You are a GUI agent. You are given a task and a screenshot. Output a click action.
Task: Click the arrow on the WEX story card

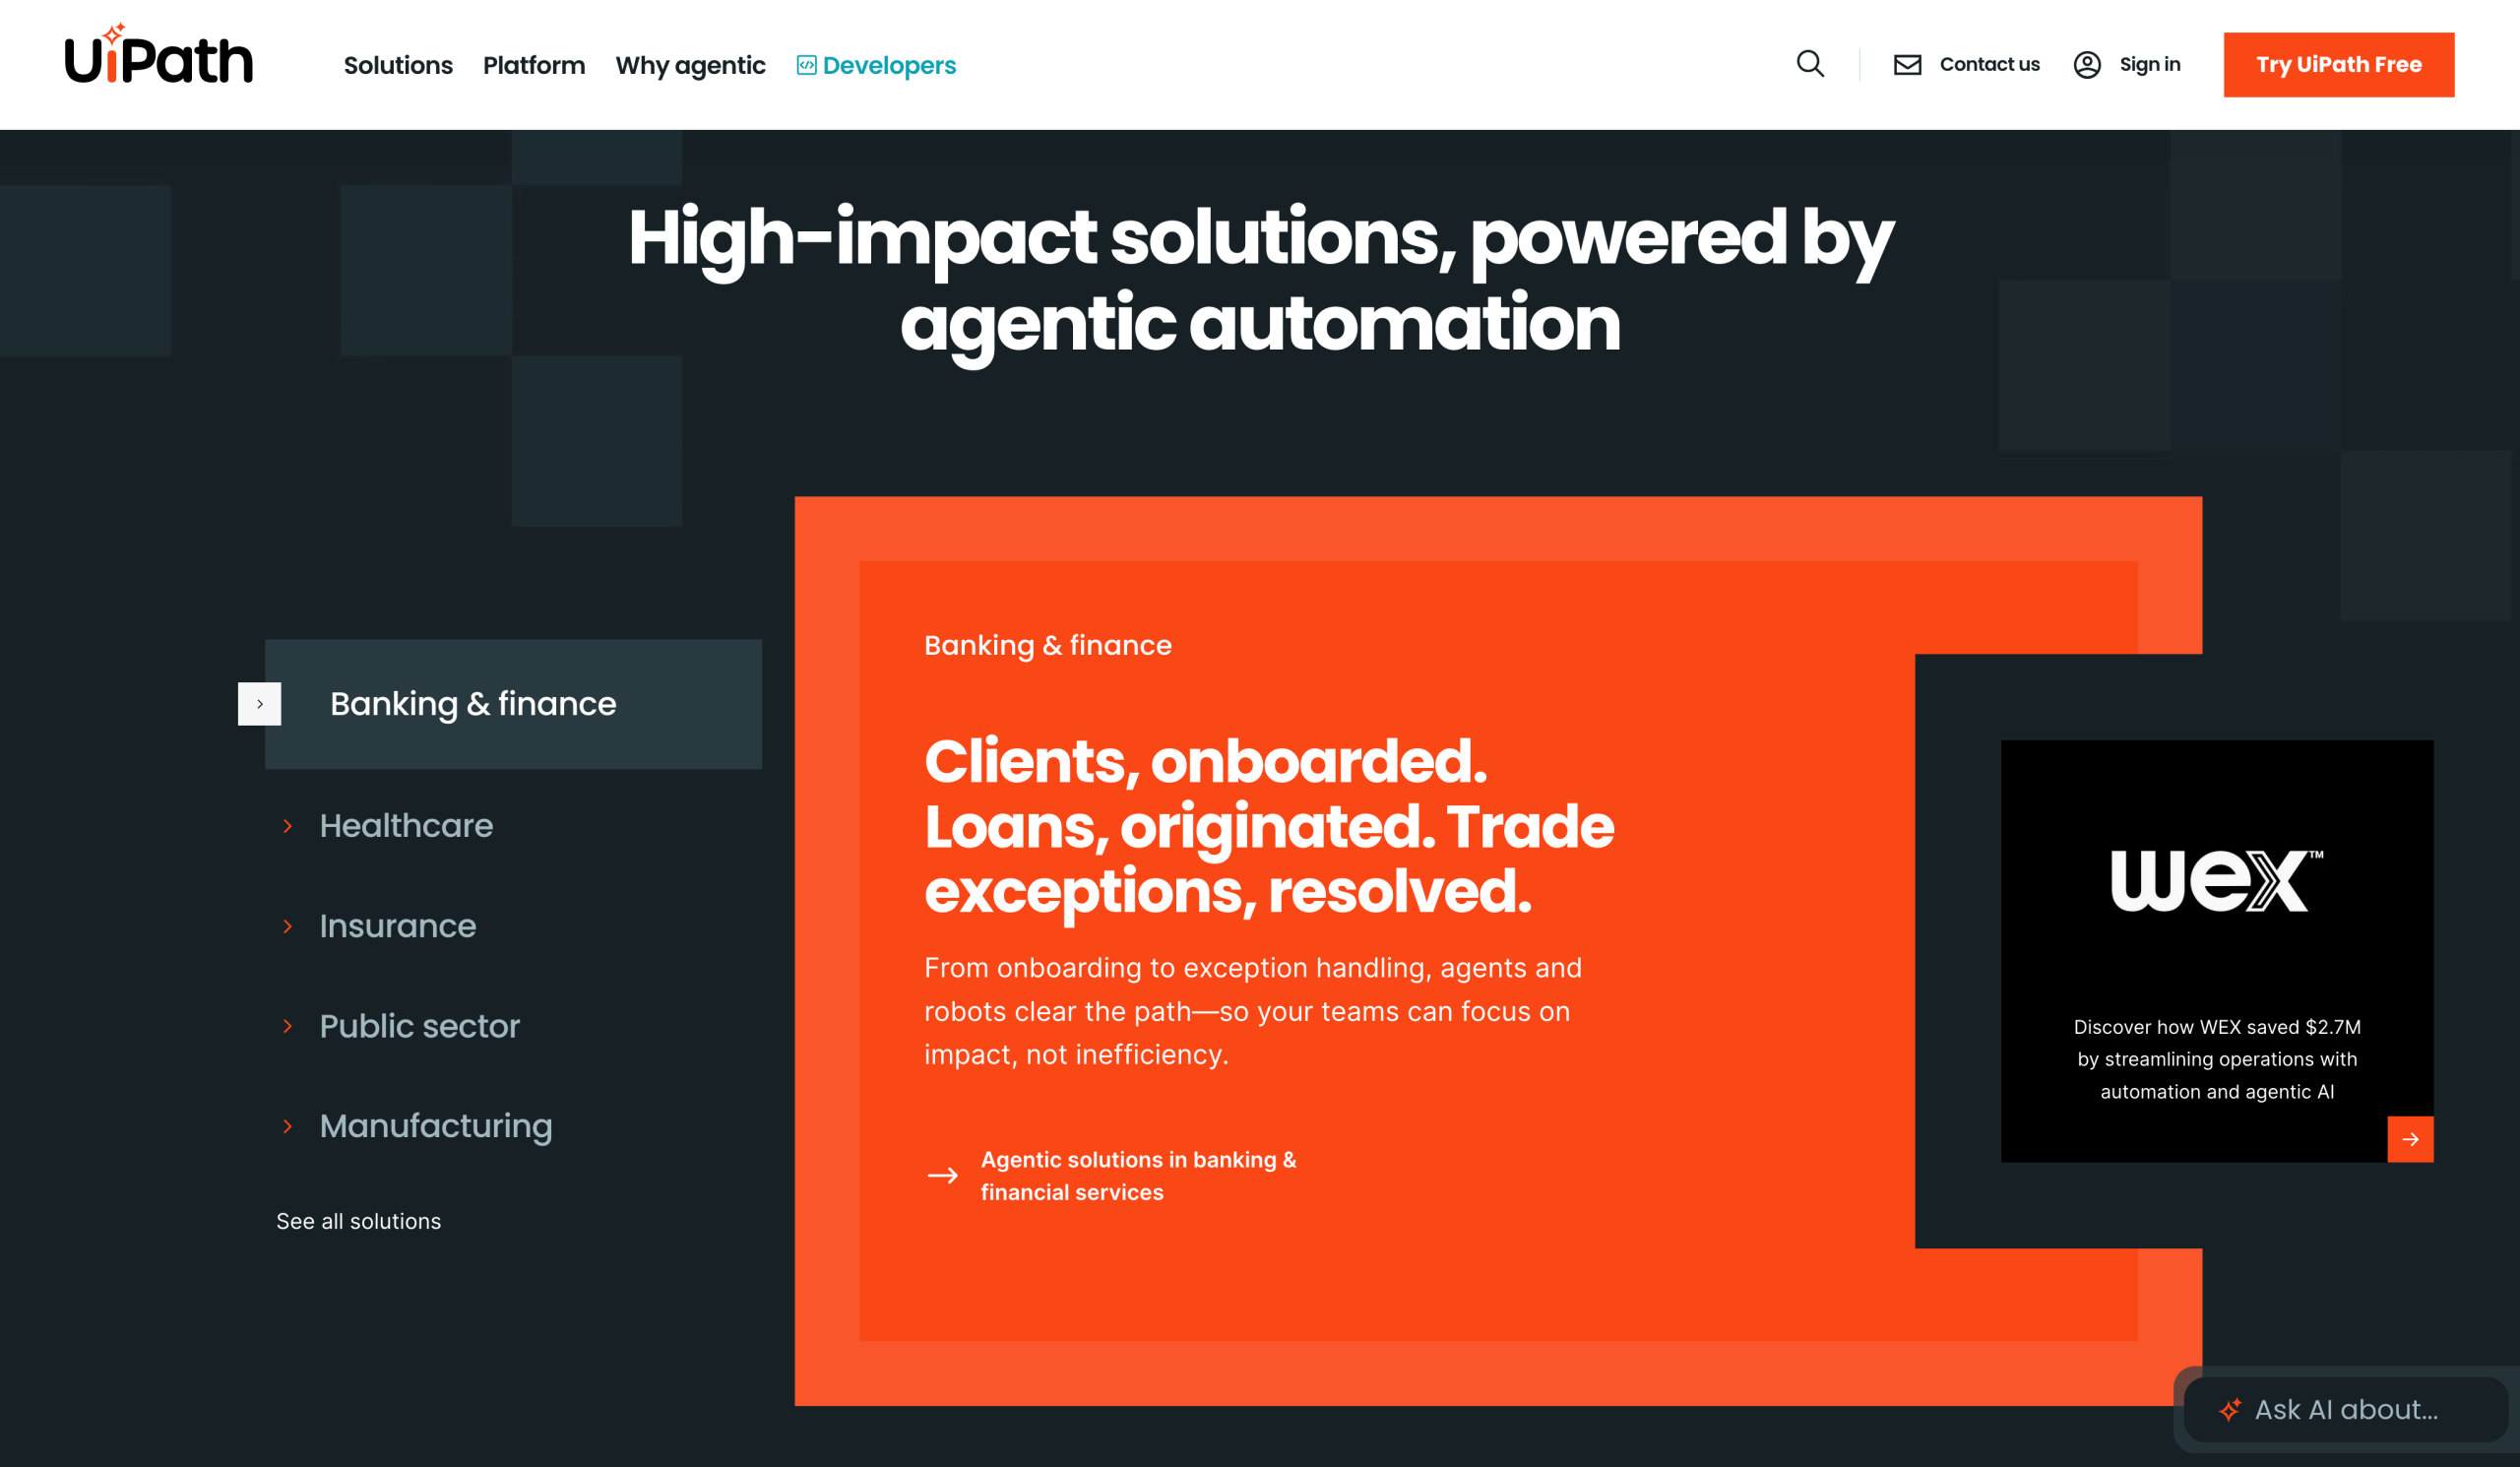point(2412,1139)
